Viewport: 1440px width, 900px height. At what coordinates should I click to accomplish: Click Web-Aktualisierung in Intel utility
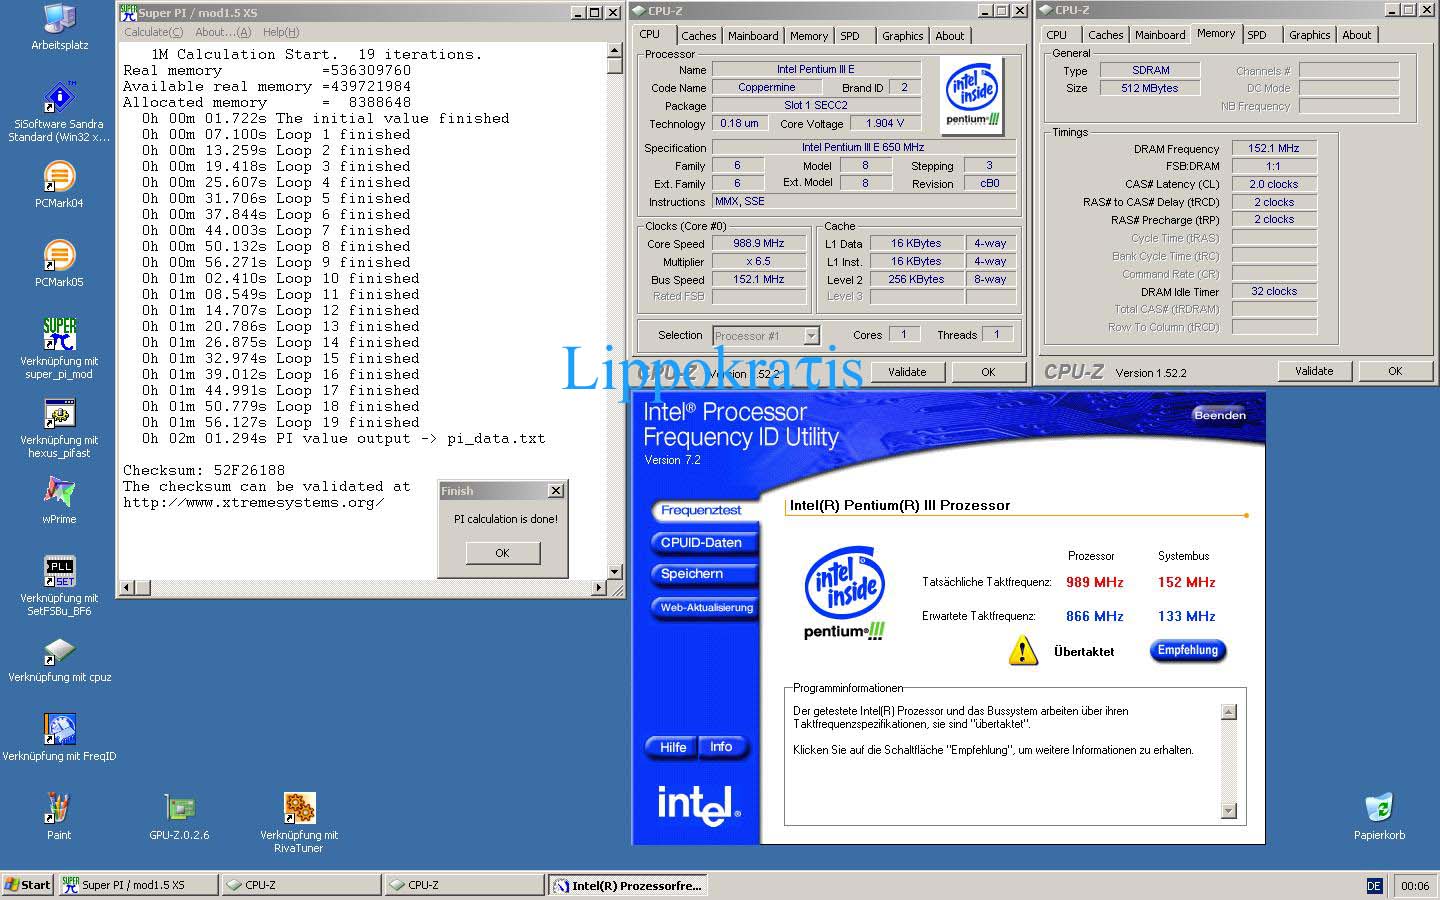pos(706,607)
